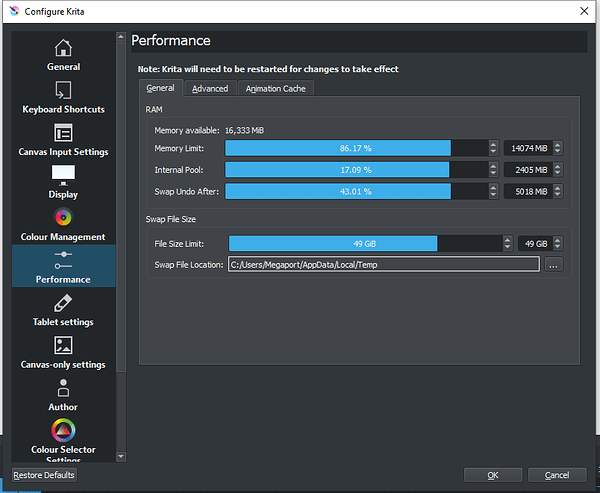600x493 pixels.
Task: Click the Krita logo in title bar
Action: (x=14, y=11)
